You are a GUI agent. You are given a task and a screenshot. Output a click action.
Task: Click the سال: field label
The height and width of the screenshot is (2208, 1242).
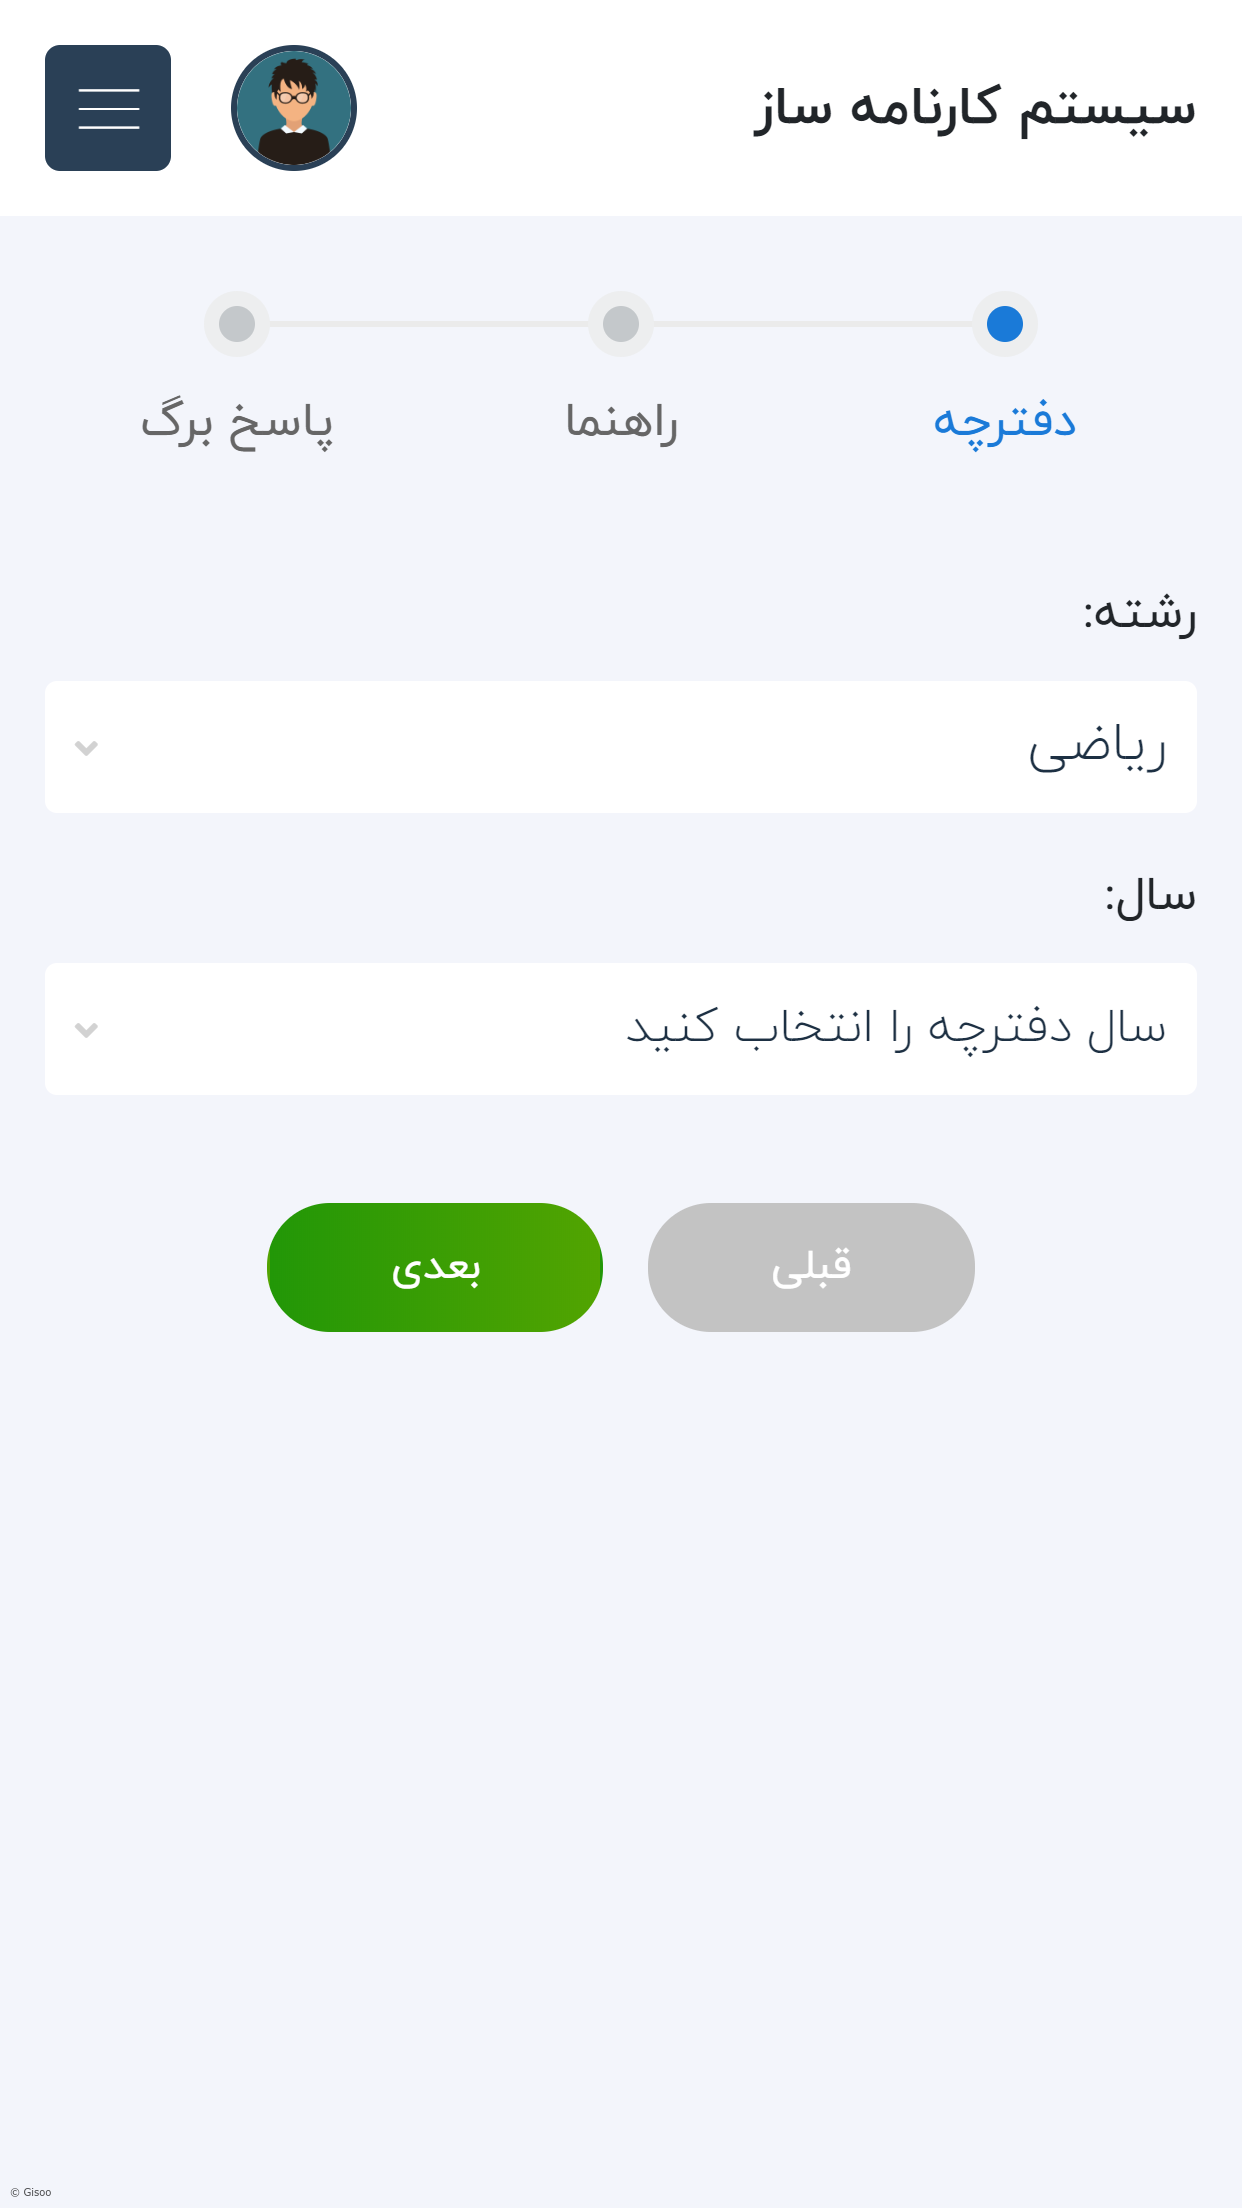1150,896
